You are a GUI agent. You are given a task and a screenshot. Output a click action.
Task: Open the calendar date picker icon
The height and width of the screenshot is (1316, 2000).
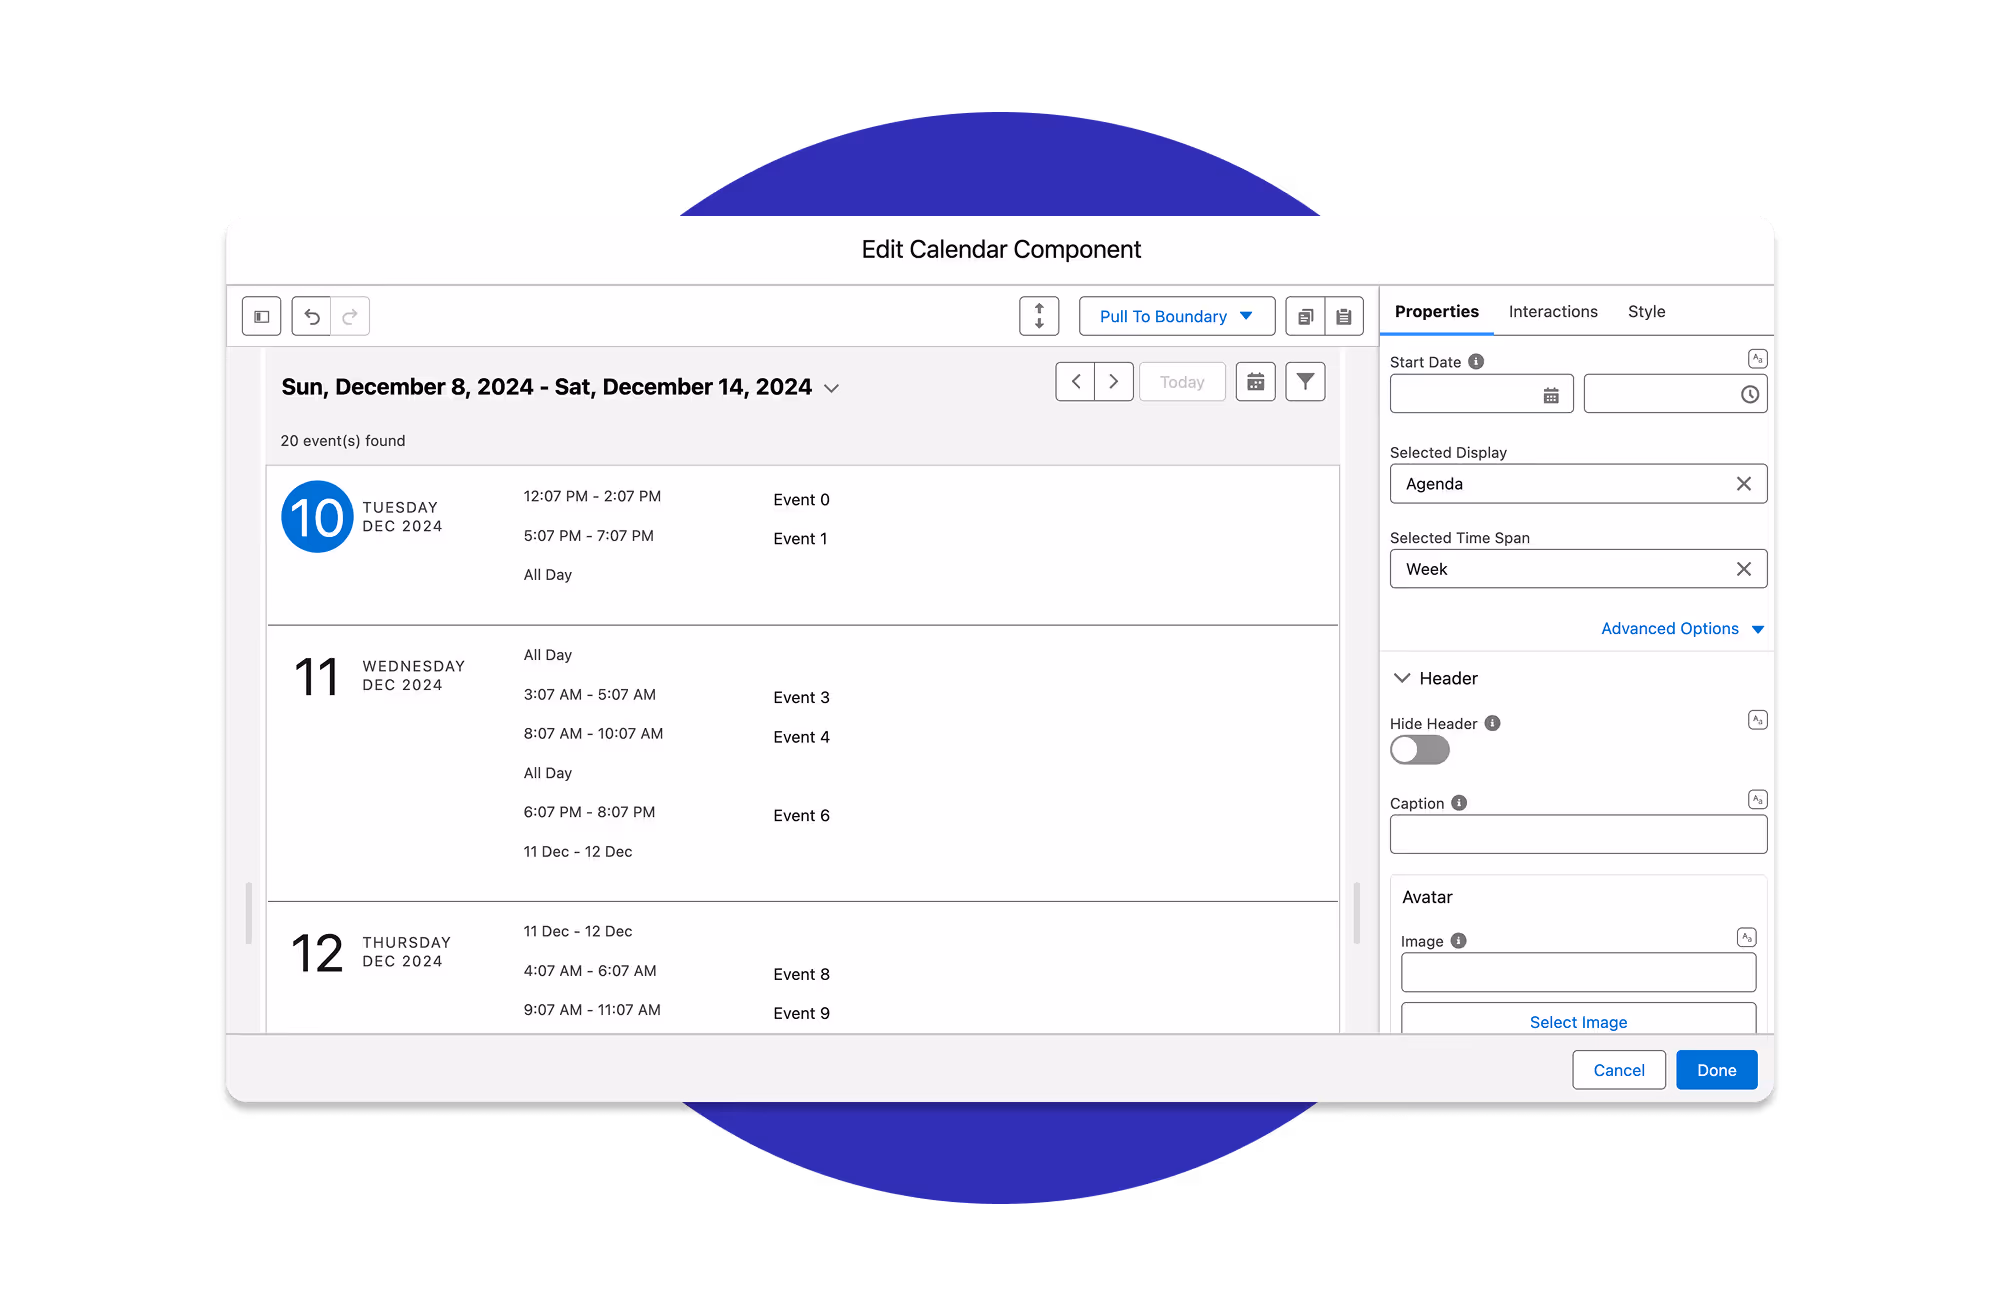tap(1256, 382)
